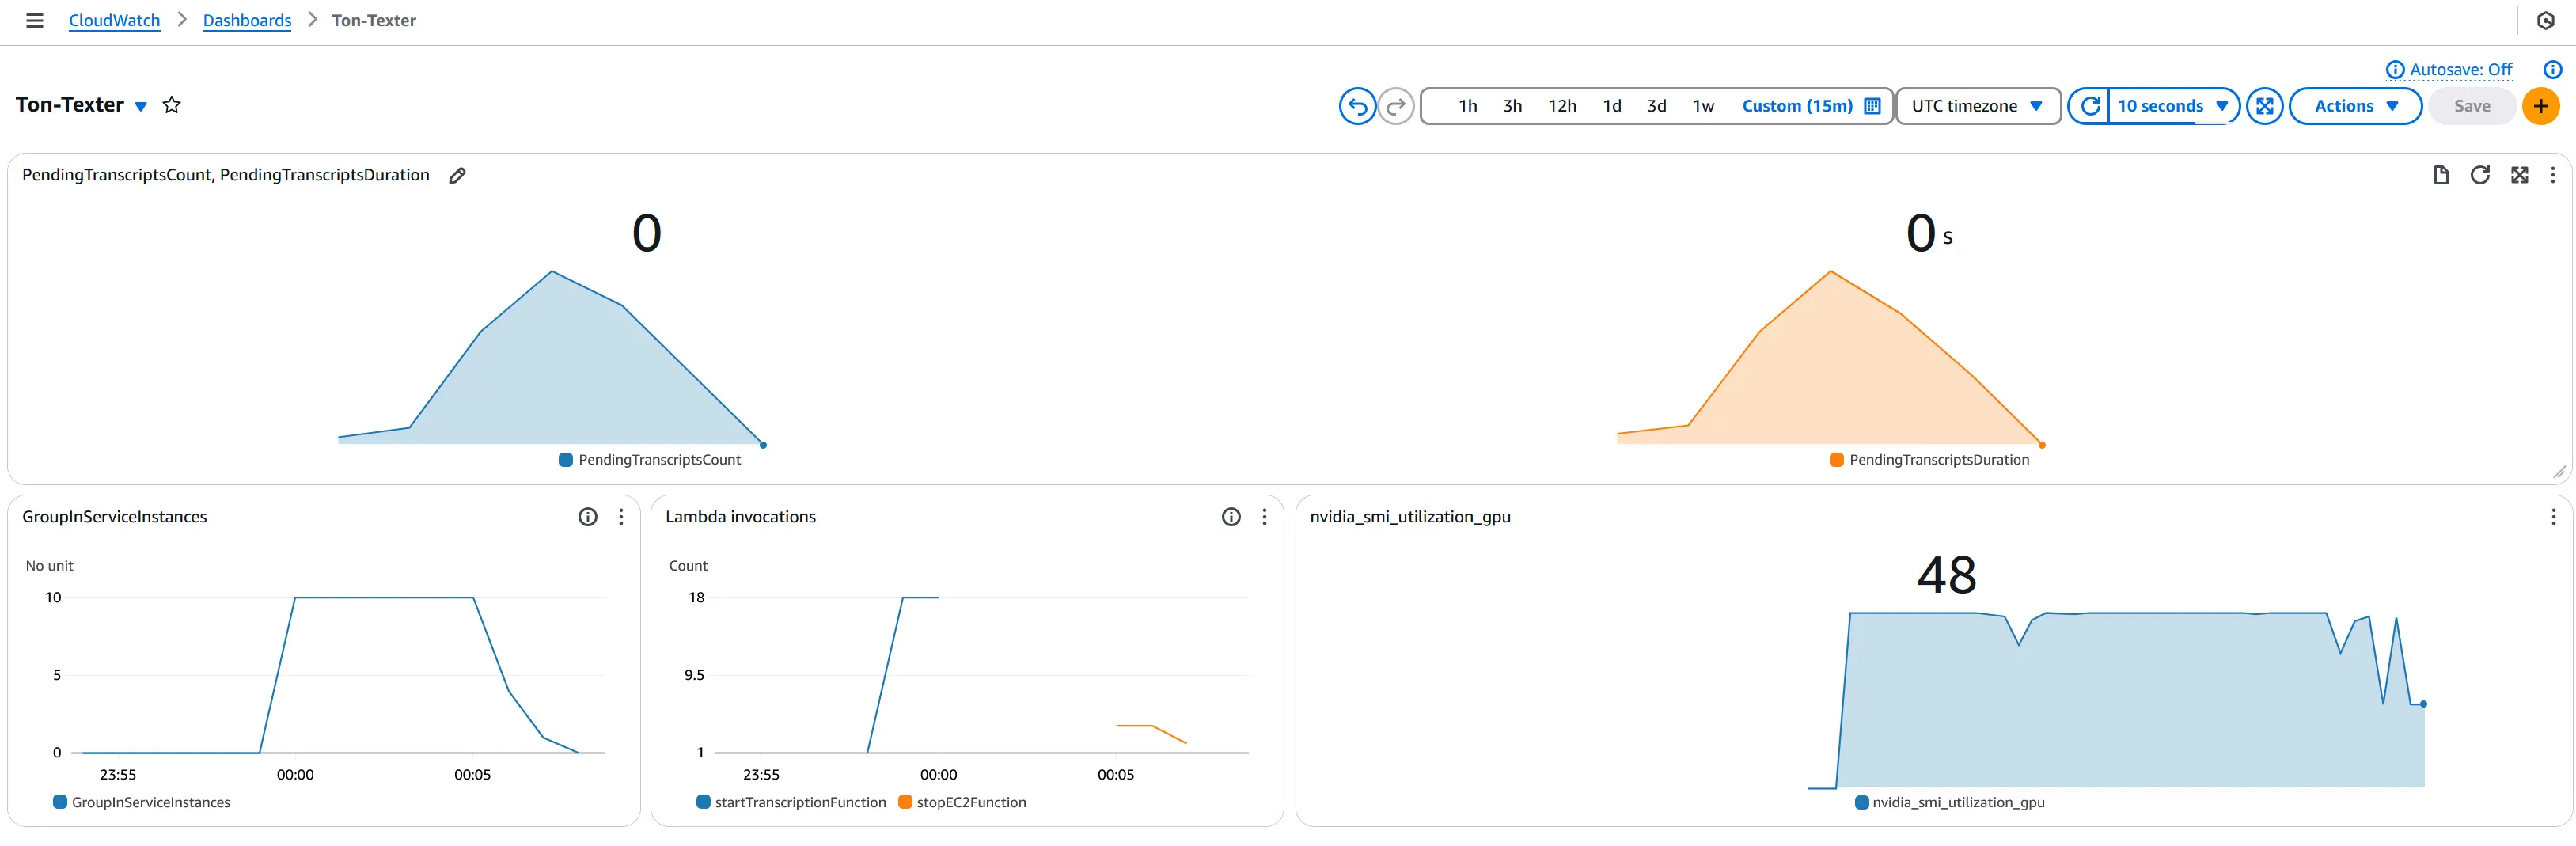Viewport: 2576px width, 846px height.
Task: Select the 1w time range
Action: click(1703, 106)
